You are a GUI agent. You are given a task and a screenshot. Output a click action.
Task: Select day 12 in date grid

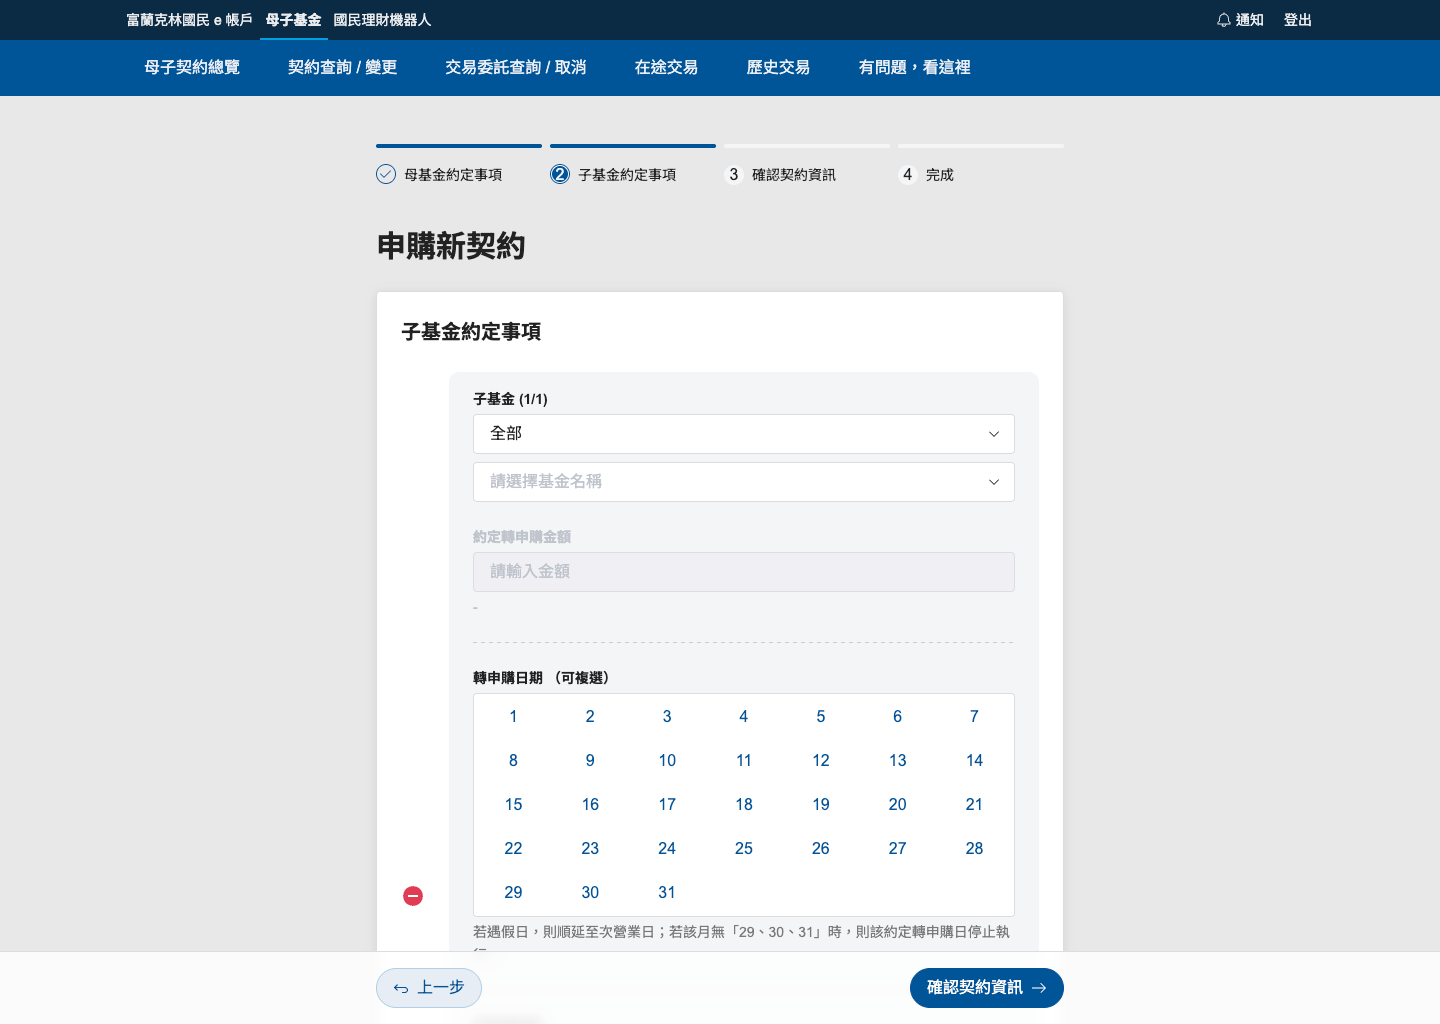pos(821,760)
